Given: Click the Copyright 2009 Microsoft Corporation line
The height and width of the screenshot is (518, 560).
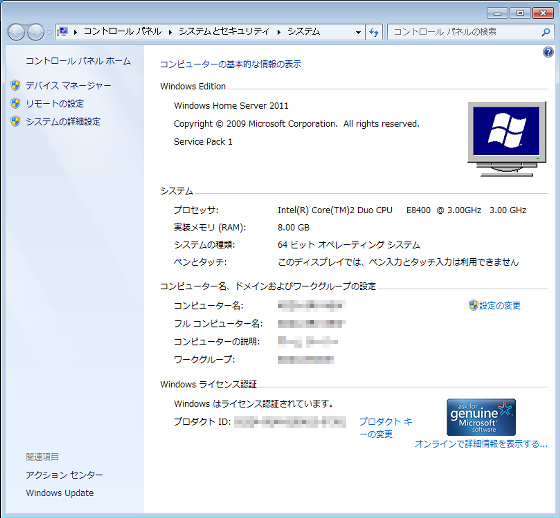Looking at the screenshot, I should point(296,124).
